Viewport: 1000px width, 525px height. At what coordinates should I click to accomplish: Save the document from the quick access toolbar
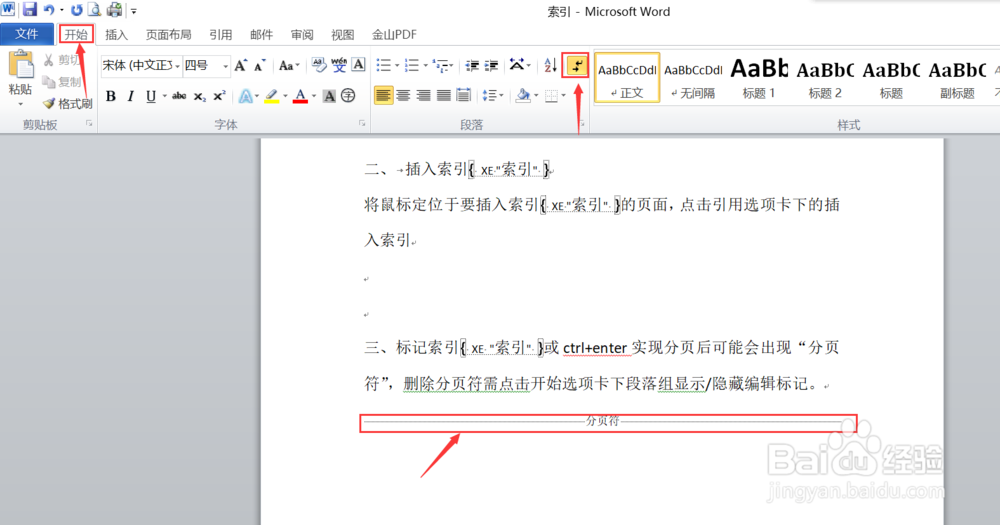point(29,10)
